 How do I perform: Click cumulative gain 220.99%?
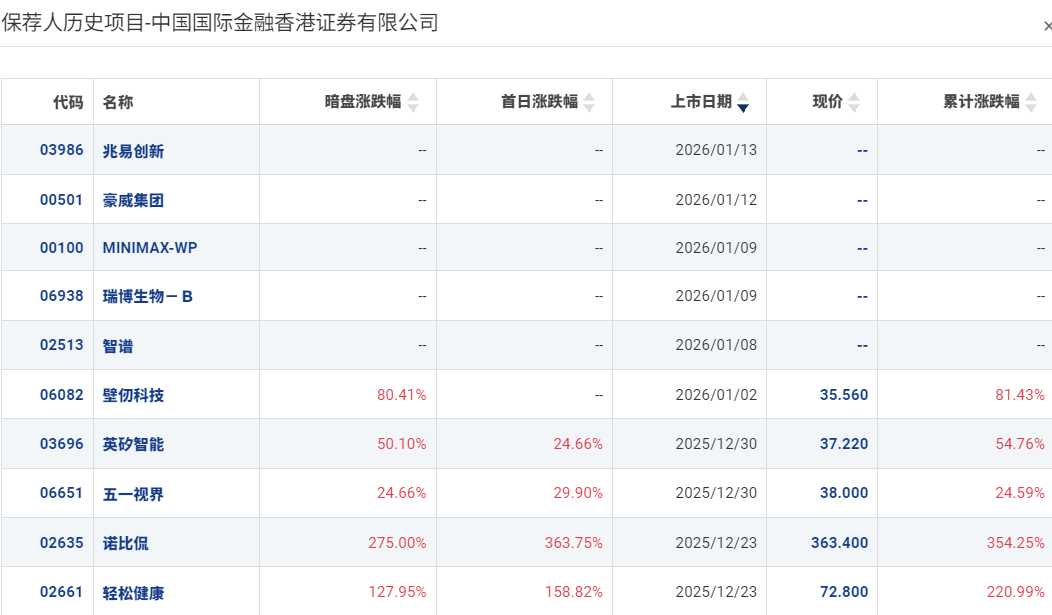tap(1016, 592)
